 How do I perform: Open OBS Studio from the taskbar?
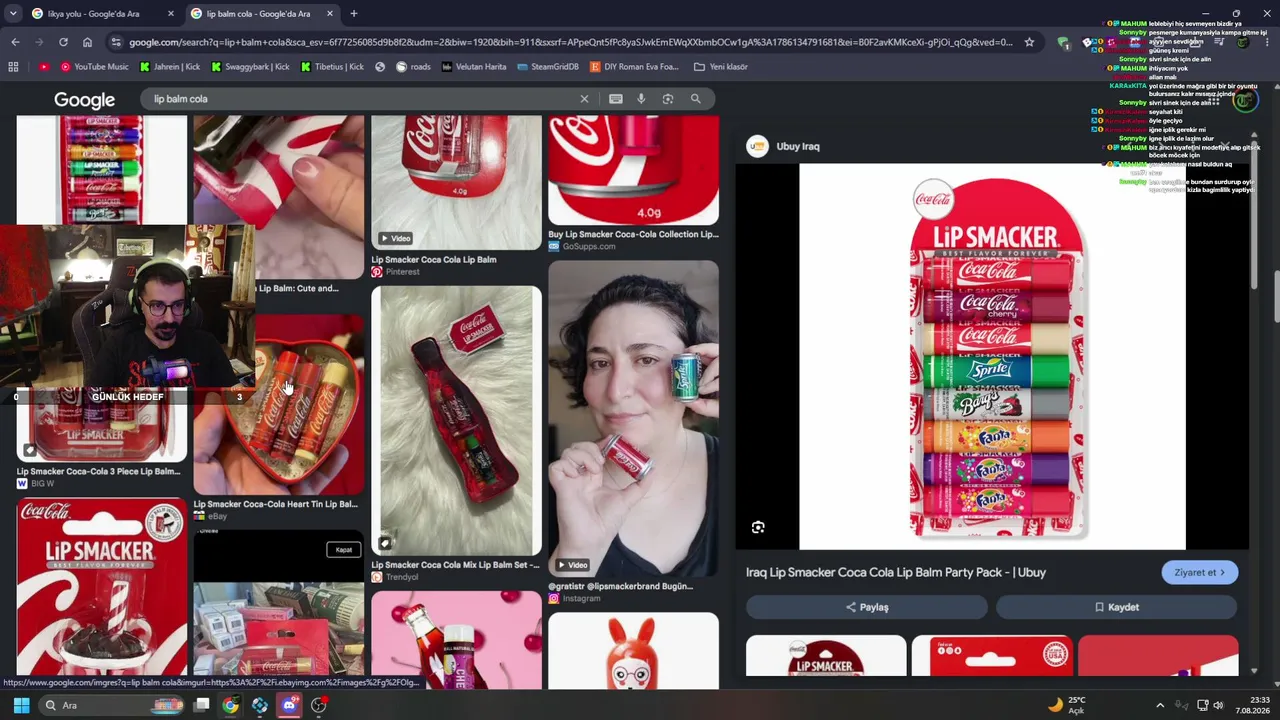point(319,705)
